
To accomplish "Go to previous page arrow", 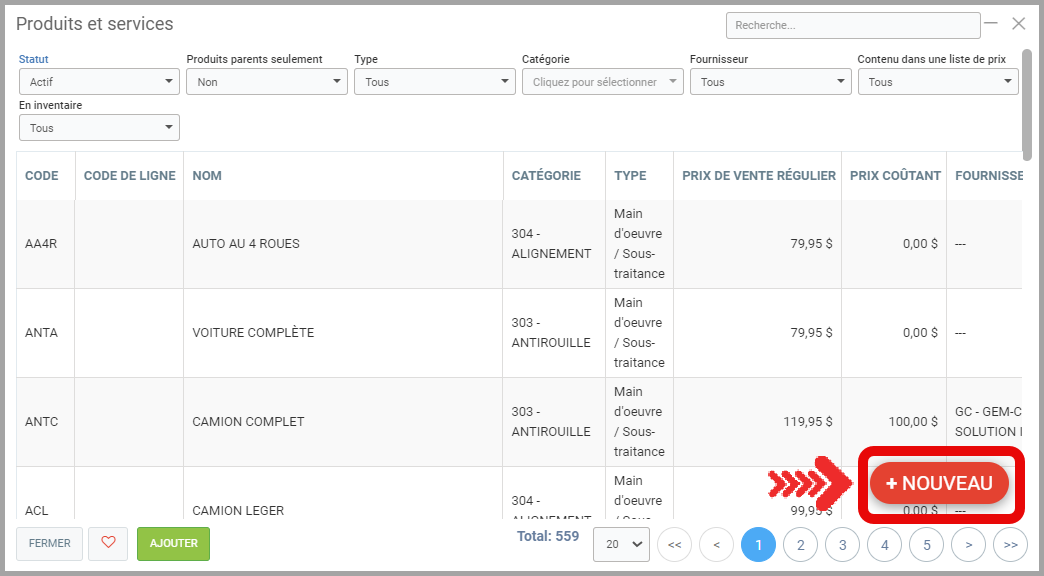I will coord(716,545).
